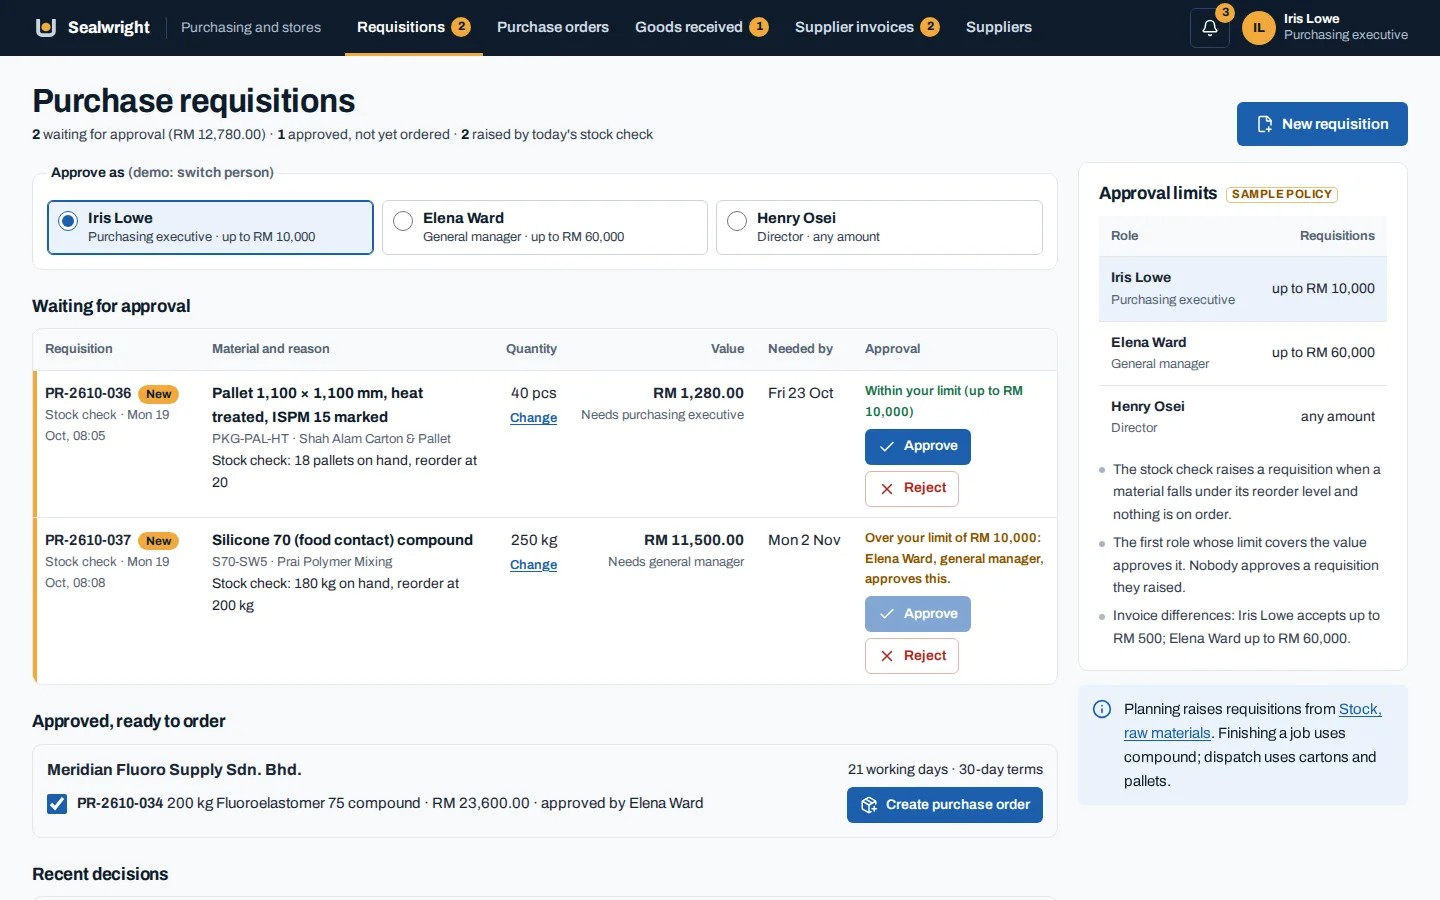Click the New badge on PR-2610-037

pyautogui.click(x=159, y=541)
